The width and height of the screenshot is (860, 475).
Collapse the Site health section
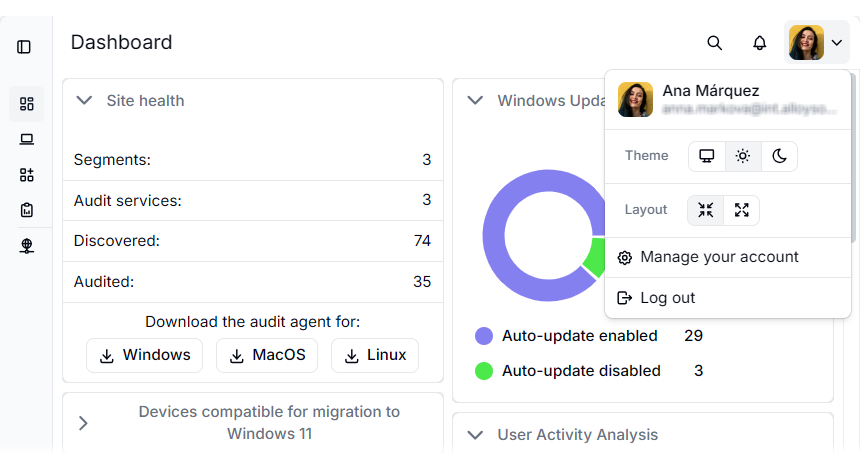coord(84,101)
